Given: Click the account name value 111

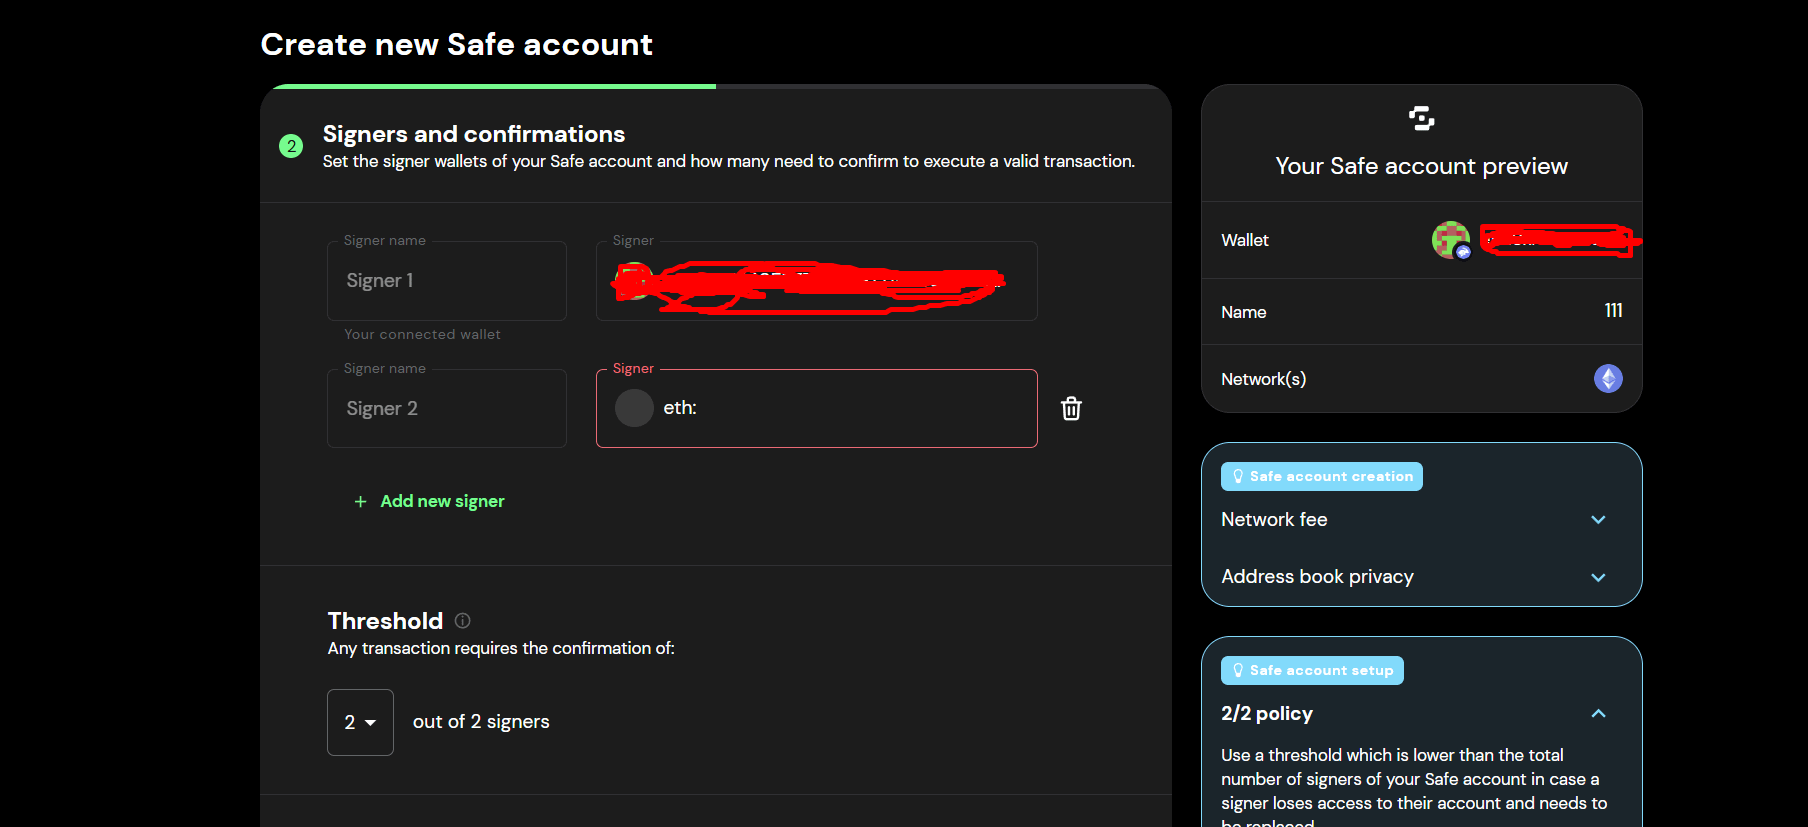Looking at the screenshot, I should (x=1613, y=311).
